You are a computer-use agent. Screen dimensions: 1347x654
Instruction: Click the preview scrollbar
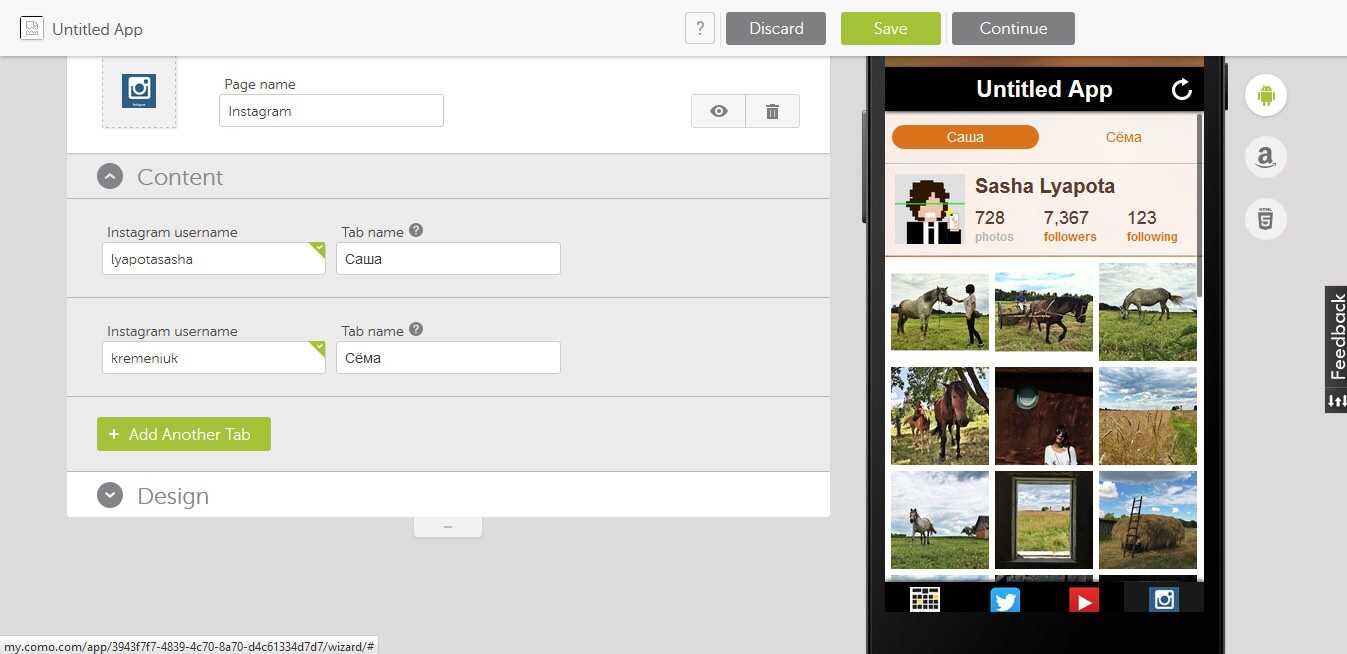tap(1199, 205)
